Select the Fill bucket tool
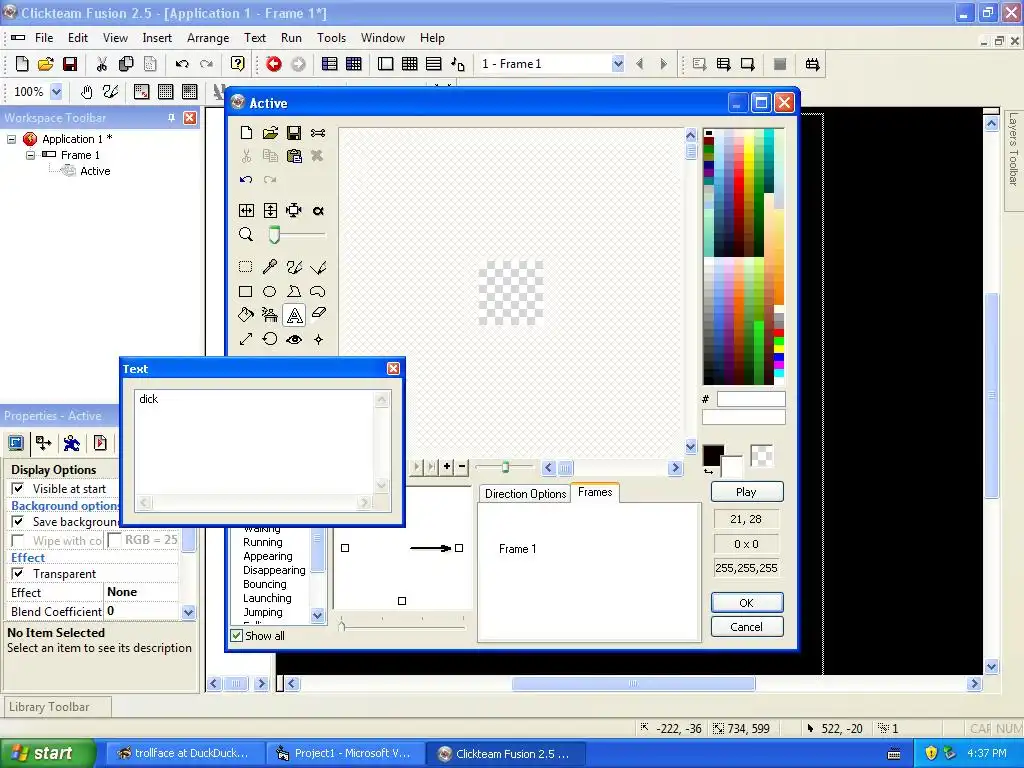Viewport: 1024px width, 768px height. click(246, 315)
